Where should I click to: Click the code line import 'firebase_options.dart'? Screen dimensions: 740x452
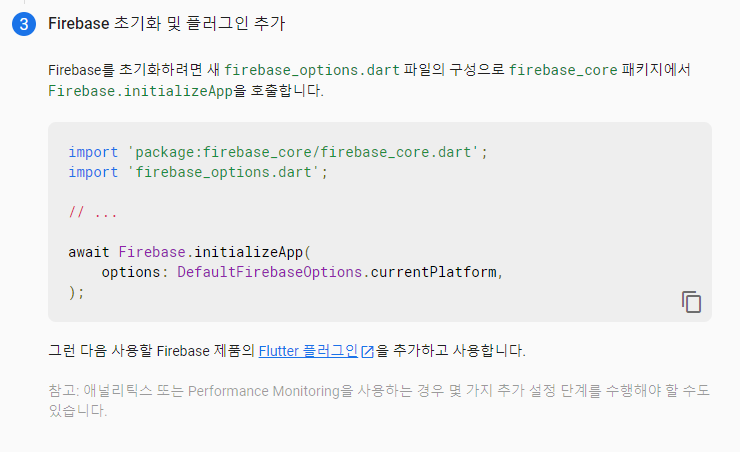coord(198,172)
